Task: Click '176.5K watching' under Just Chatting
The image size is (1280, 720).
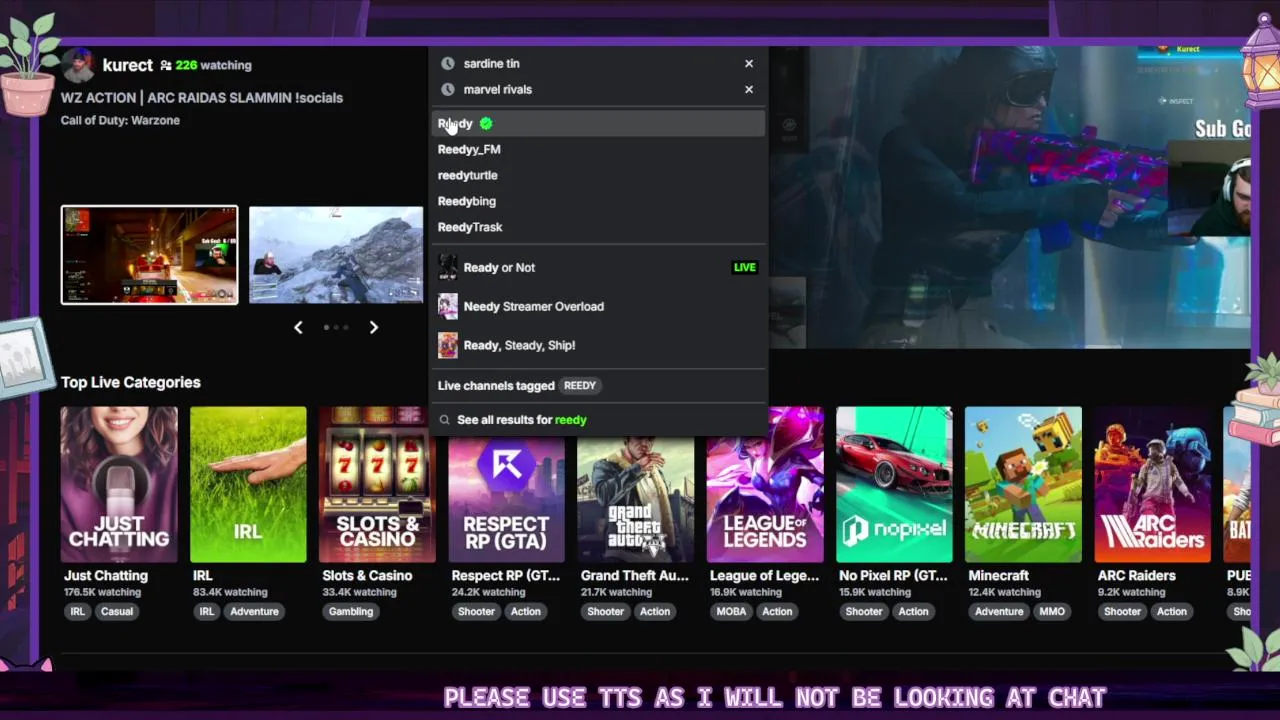Action: [x=103, y=592]
